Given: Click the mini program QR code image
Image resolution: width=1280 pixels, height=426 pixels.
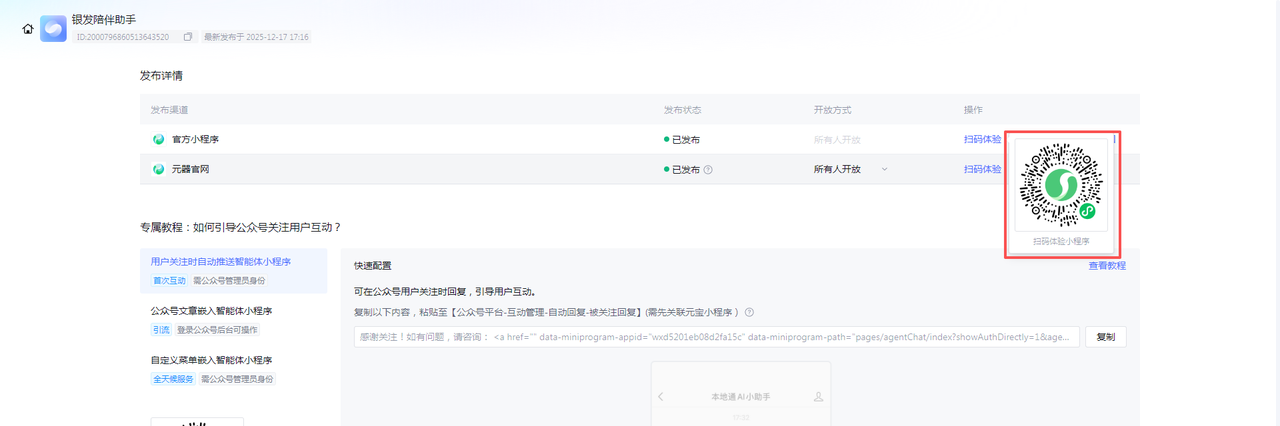Looking at the screenshot, I should pos(1060,185).
